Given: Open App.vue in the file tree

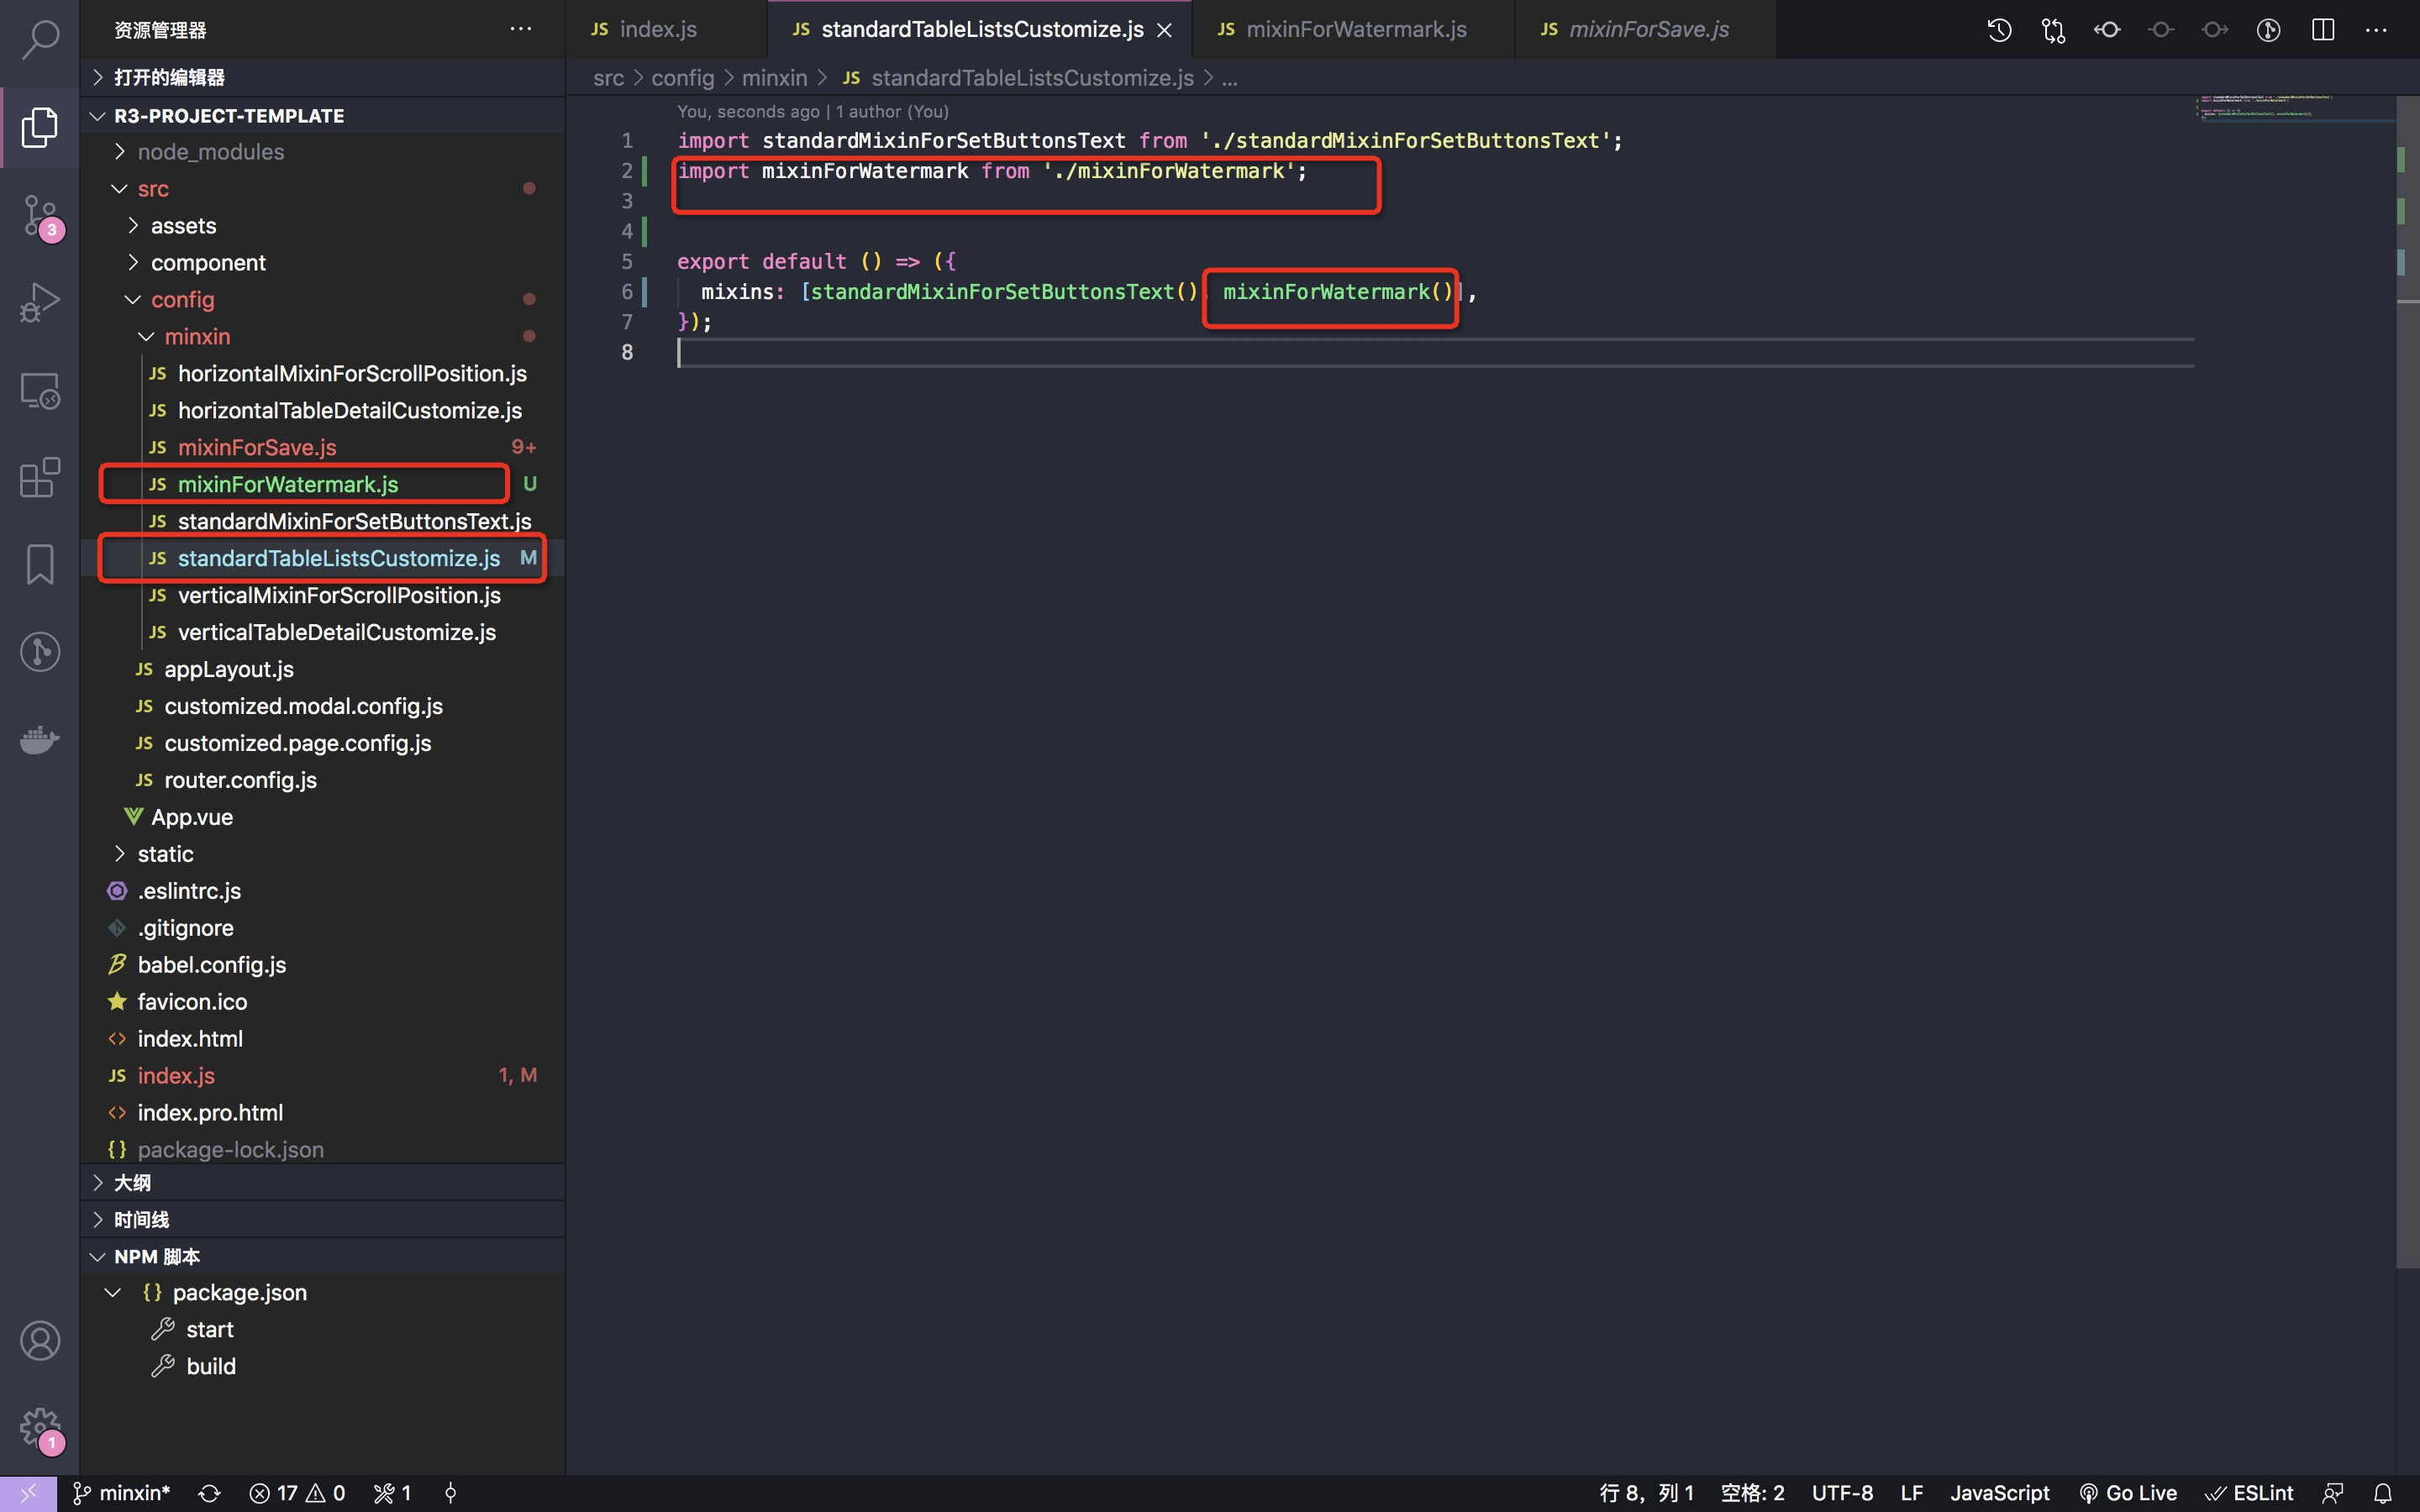Looking at the screenshot, I should [x=322, y=817].
